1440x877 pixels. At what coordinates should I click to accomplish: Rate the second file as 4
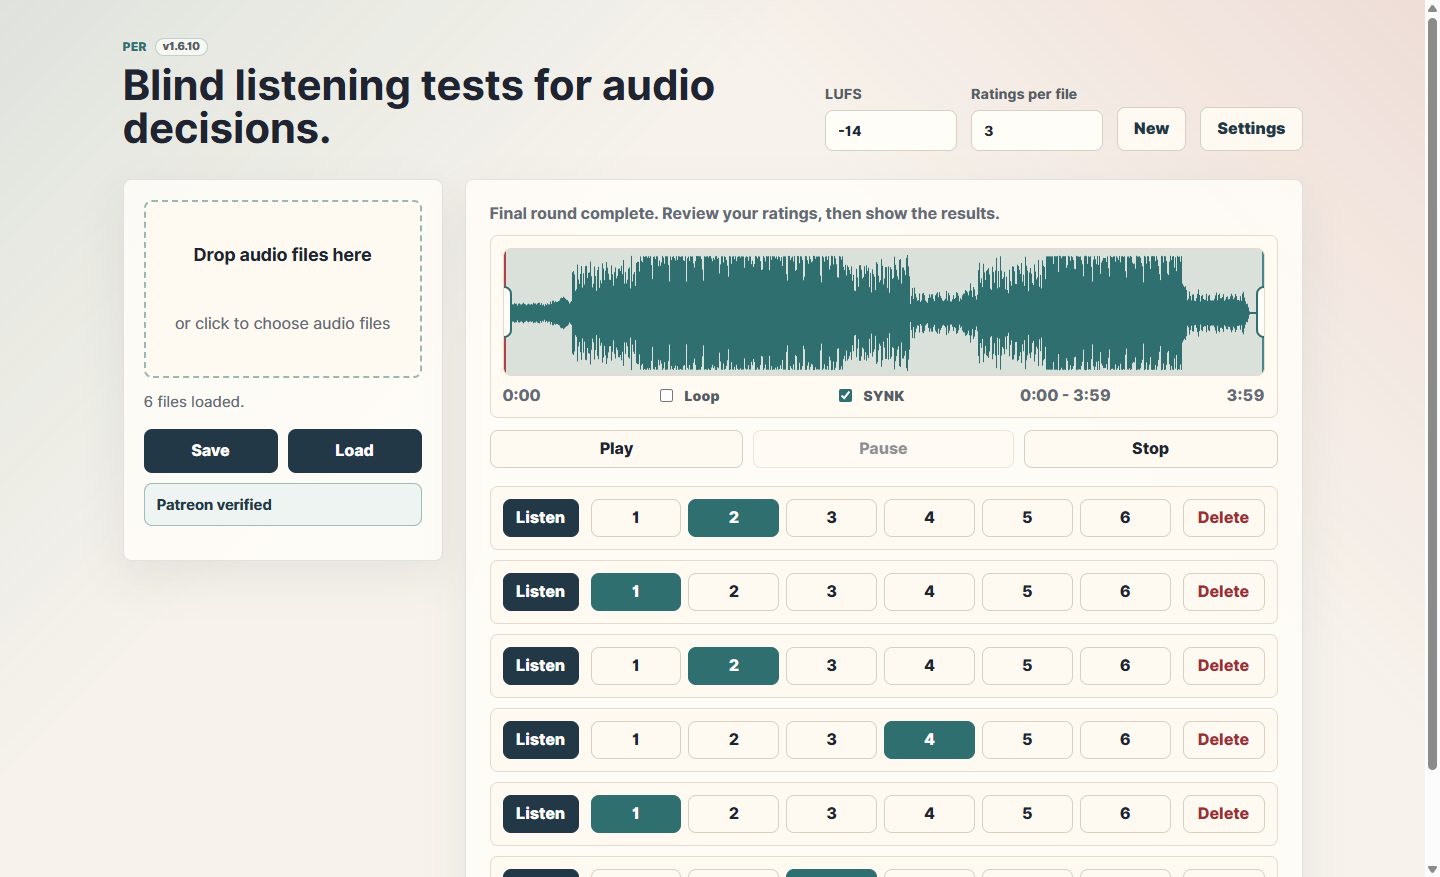tap(929, 592)
